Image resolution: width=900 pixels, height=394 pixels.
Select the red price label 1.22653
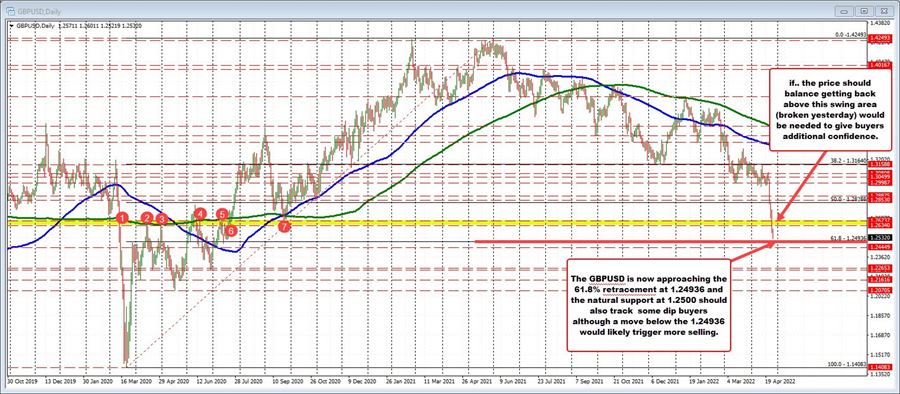(x=879, y=268)
